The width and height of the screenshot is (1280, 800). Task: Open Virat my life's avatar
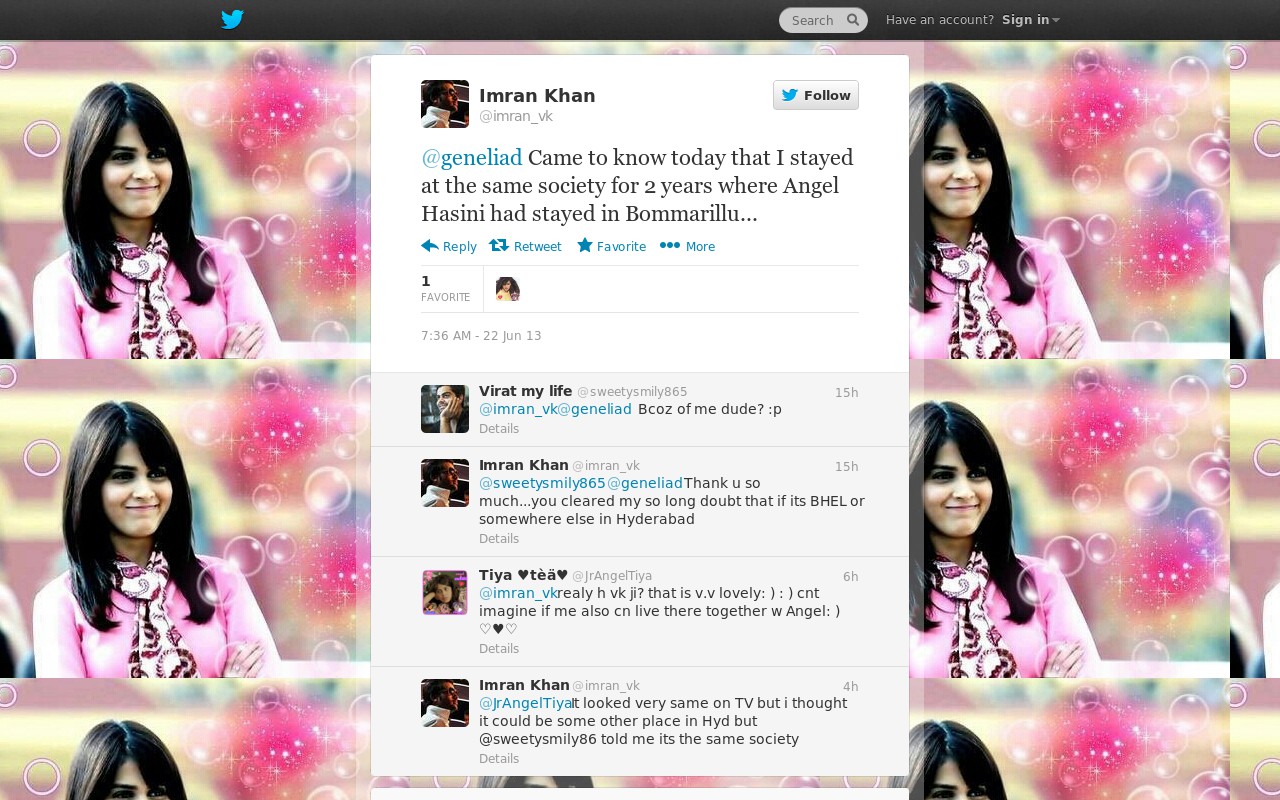pos(445,409)
